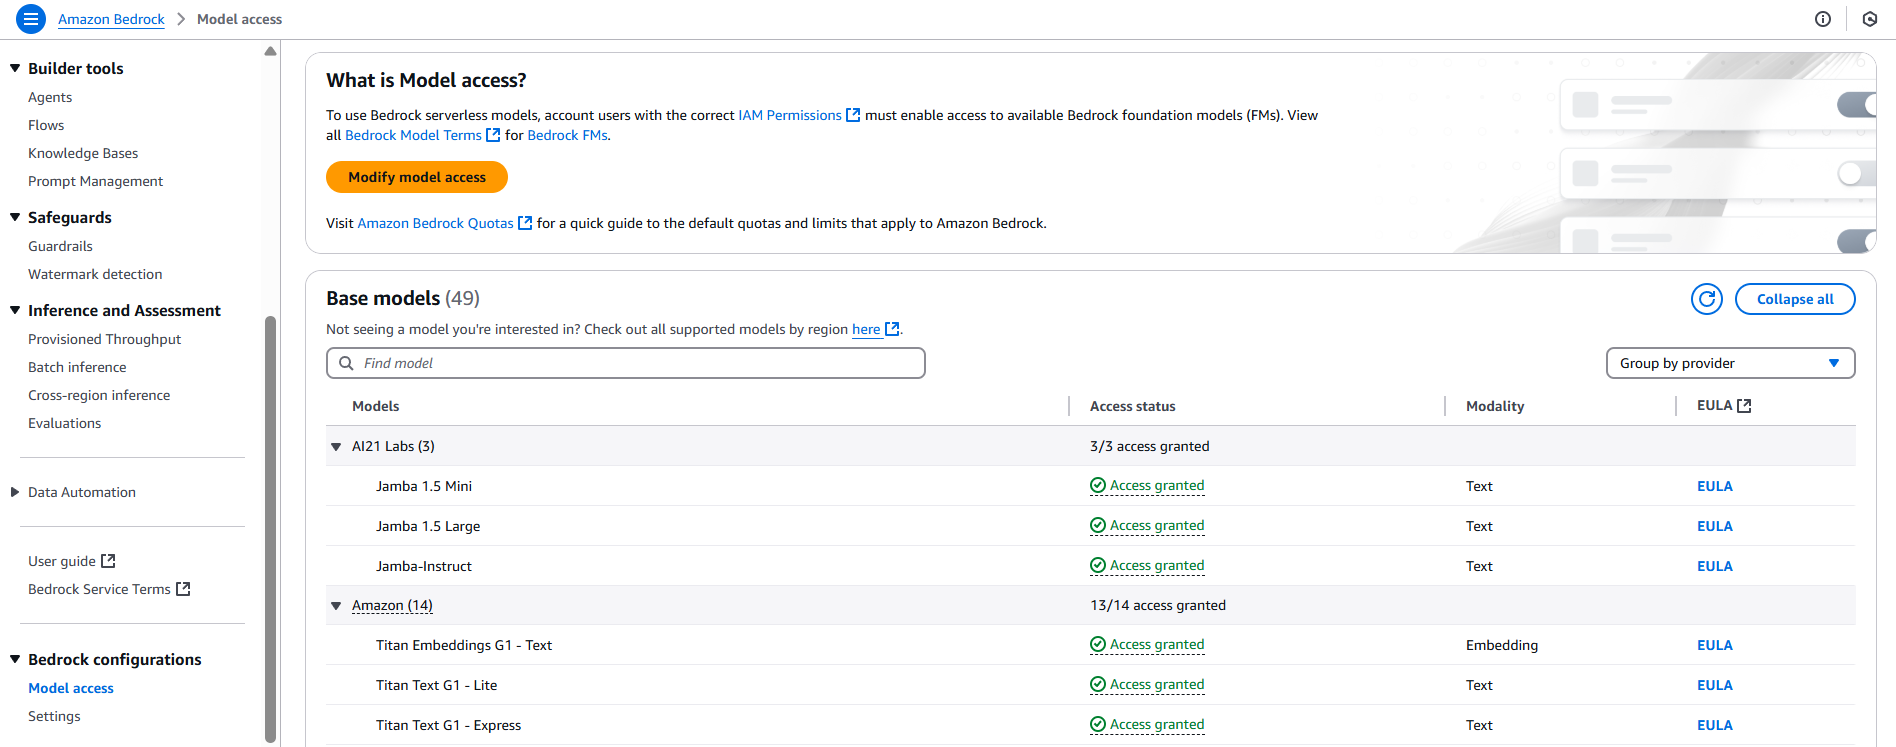The image size is (1896, 747).
Task: Click scroll up arrow of sidebar
Action: pos(270,51)
